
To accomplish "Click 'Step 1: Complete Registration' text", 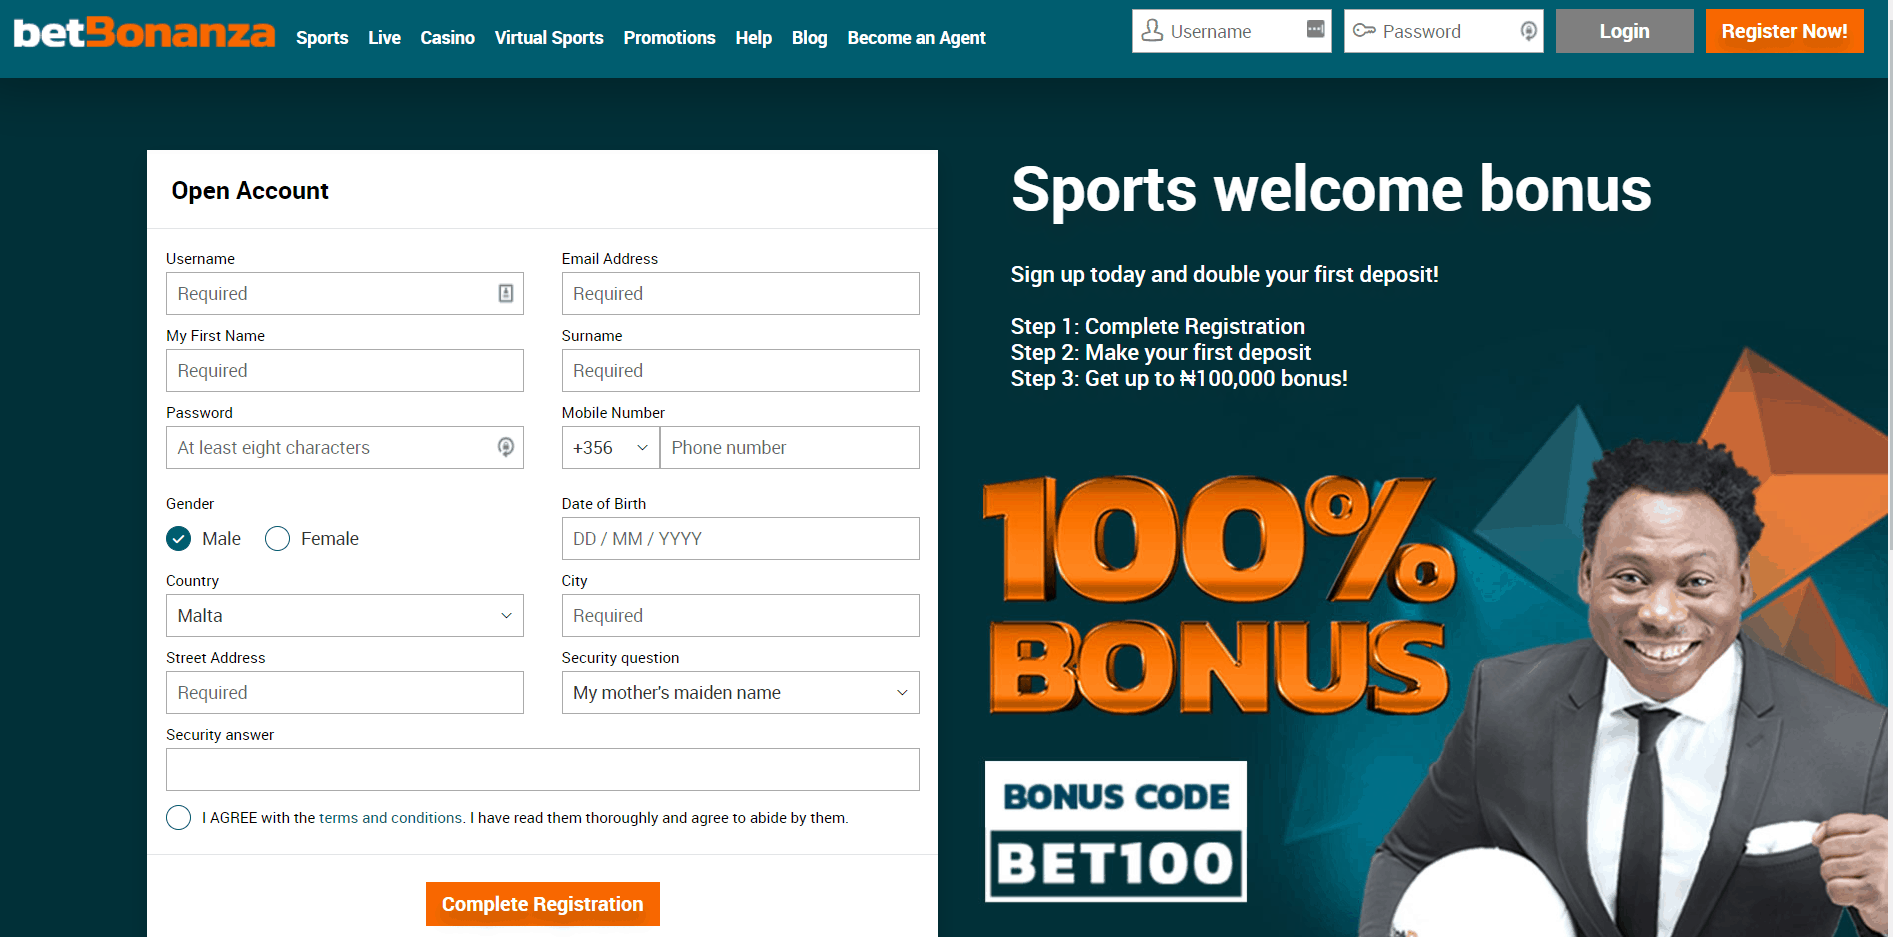I will click(1158, 326).
